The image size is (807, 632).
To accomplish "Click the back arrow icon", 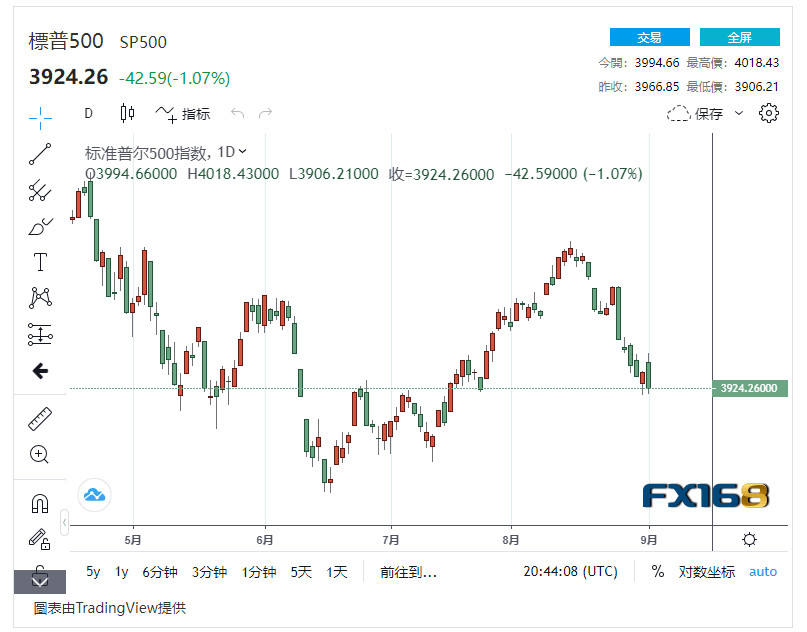I will click(40, 371).
